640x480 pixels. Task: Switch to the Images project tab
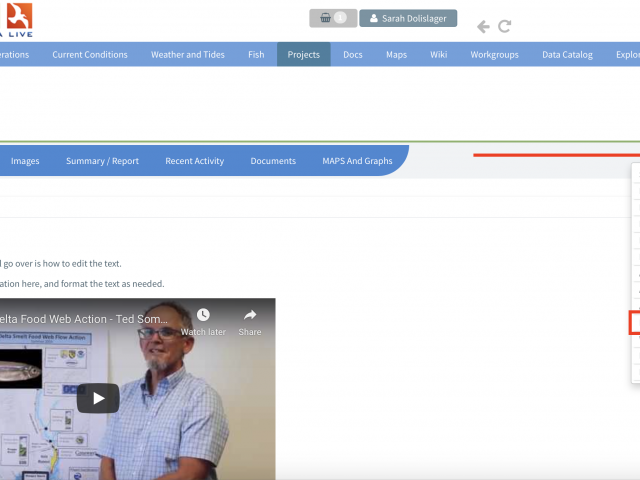(25, 161)
